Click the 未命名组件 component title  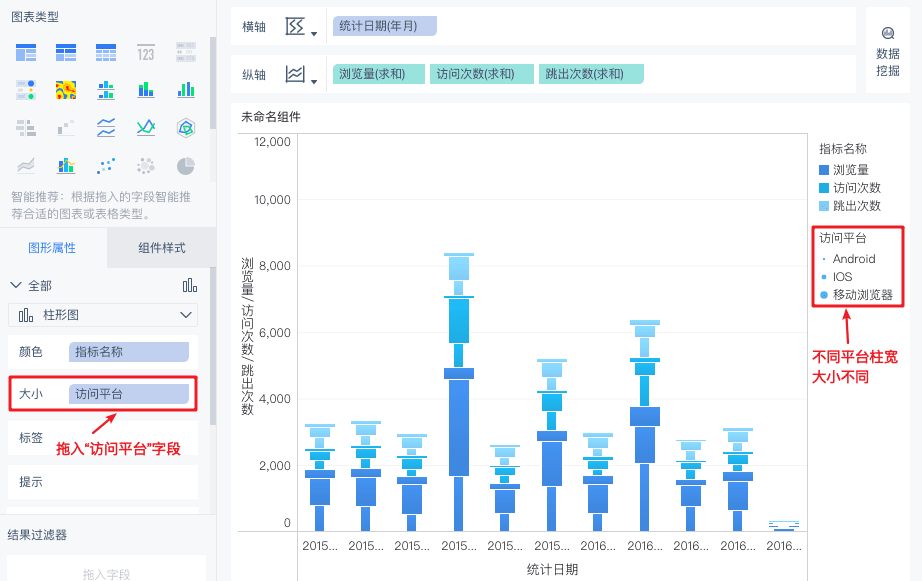(x=271, y=117)
